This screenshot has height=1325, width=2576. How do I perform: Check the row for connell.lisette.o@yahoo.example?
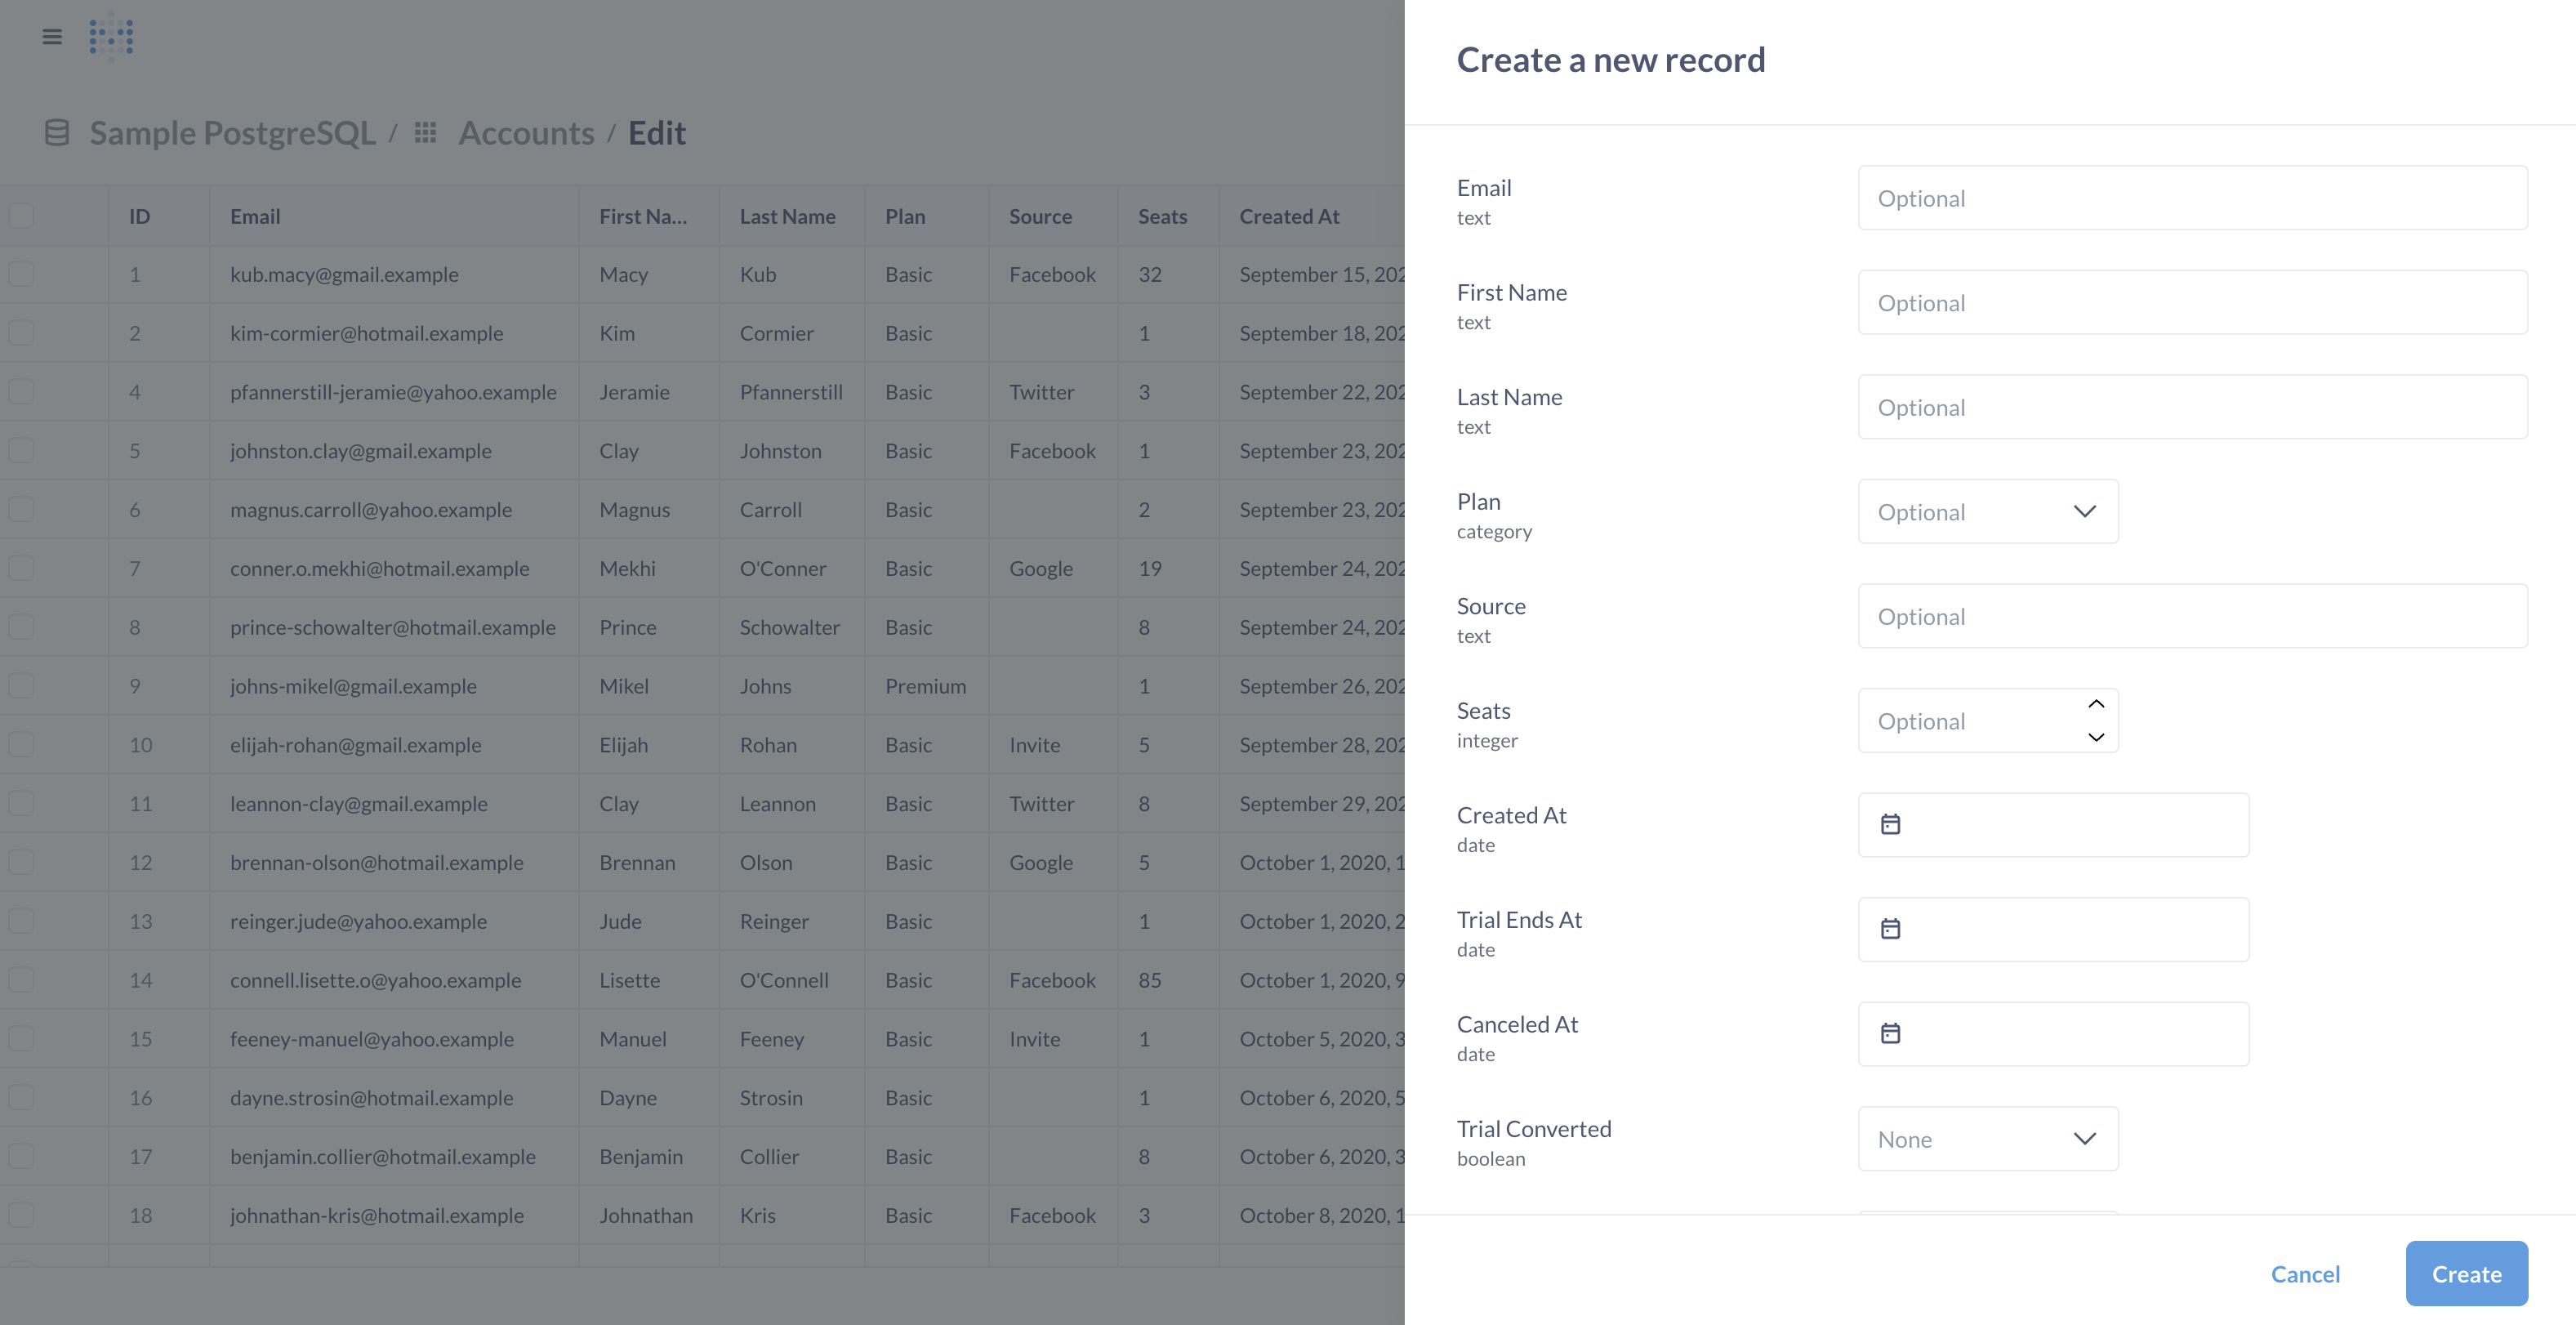click(21, 980)
